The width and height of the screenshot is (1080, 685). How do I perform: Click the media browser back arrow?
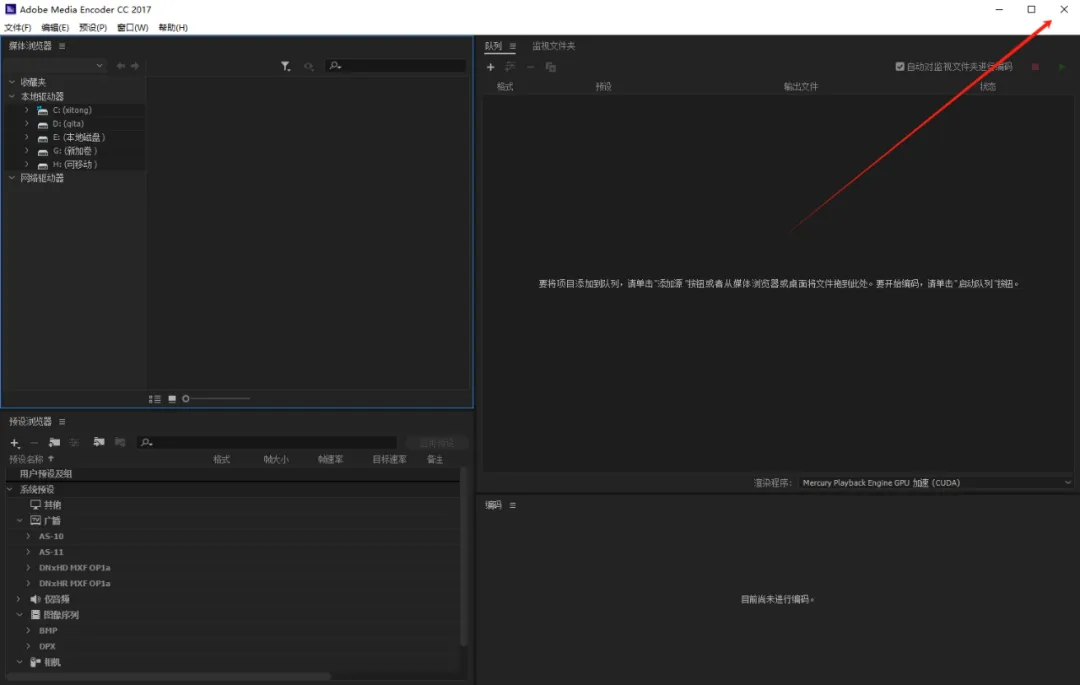click(121, 66)
